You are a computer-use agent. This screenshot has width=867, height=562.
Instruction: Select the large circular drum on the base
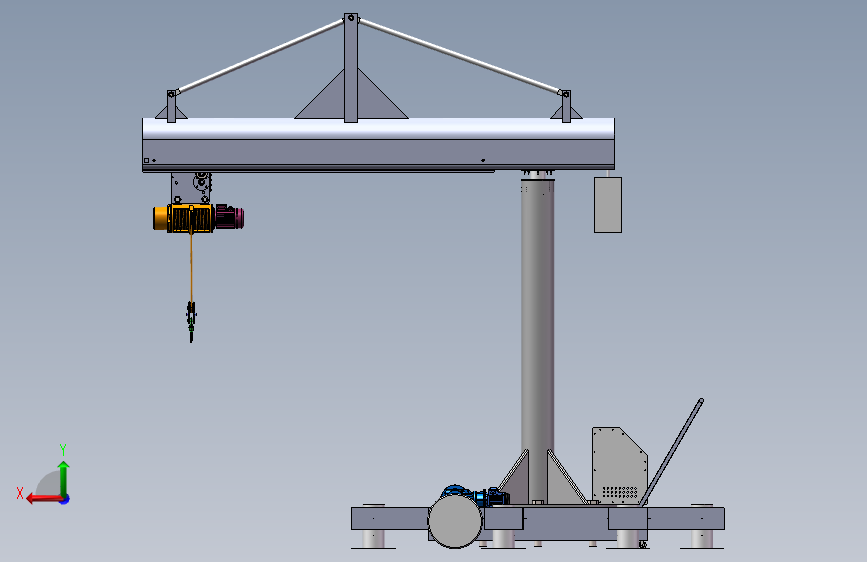[x=455, y=522]
